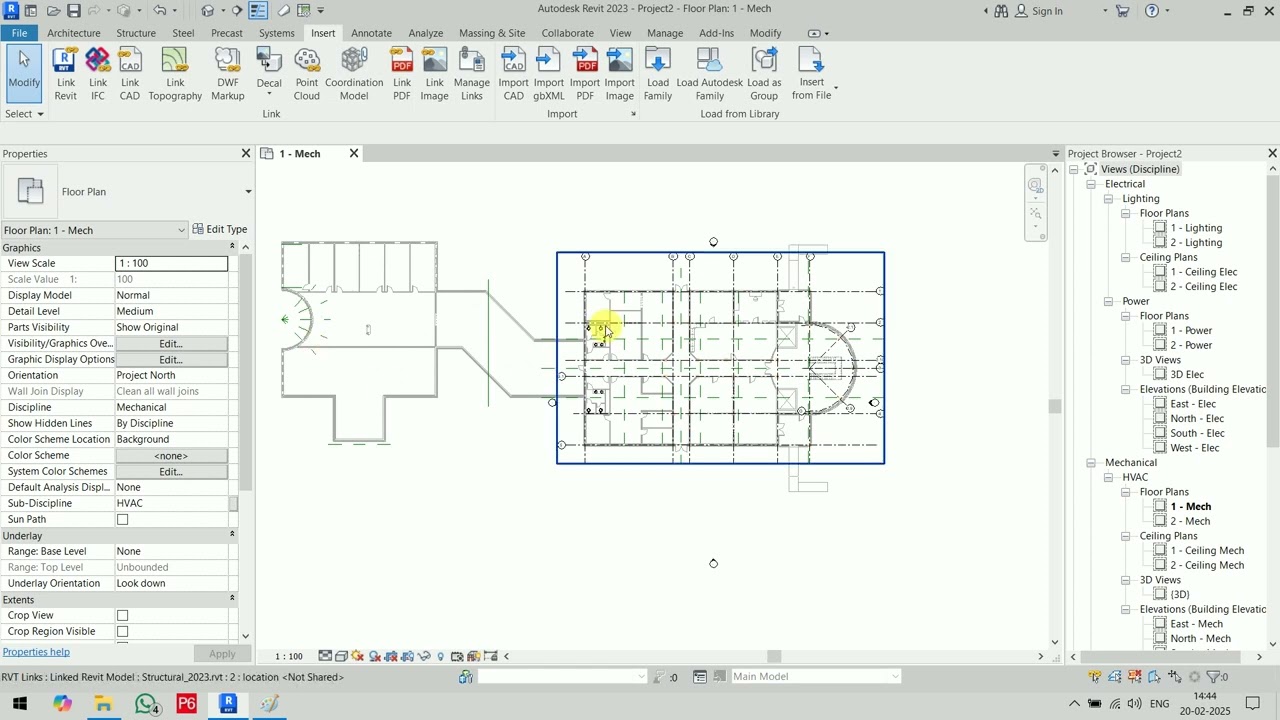Toggle the Crop View checkbox
Viewport: 1280px width, 720px height.
tap(123, 615)
